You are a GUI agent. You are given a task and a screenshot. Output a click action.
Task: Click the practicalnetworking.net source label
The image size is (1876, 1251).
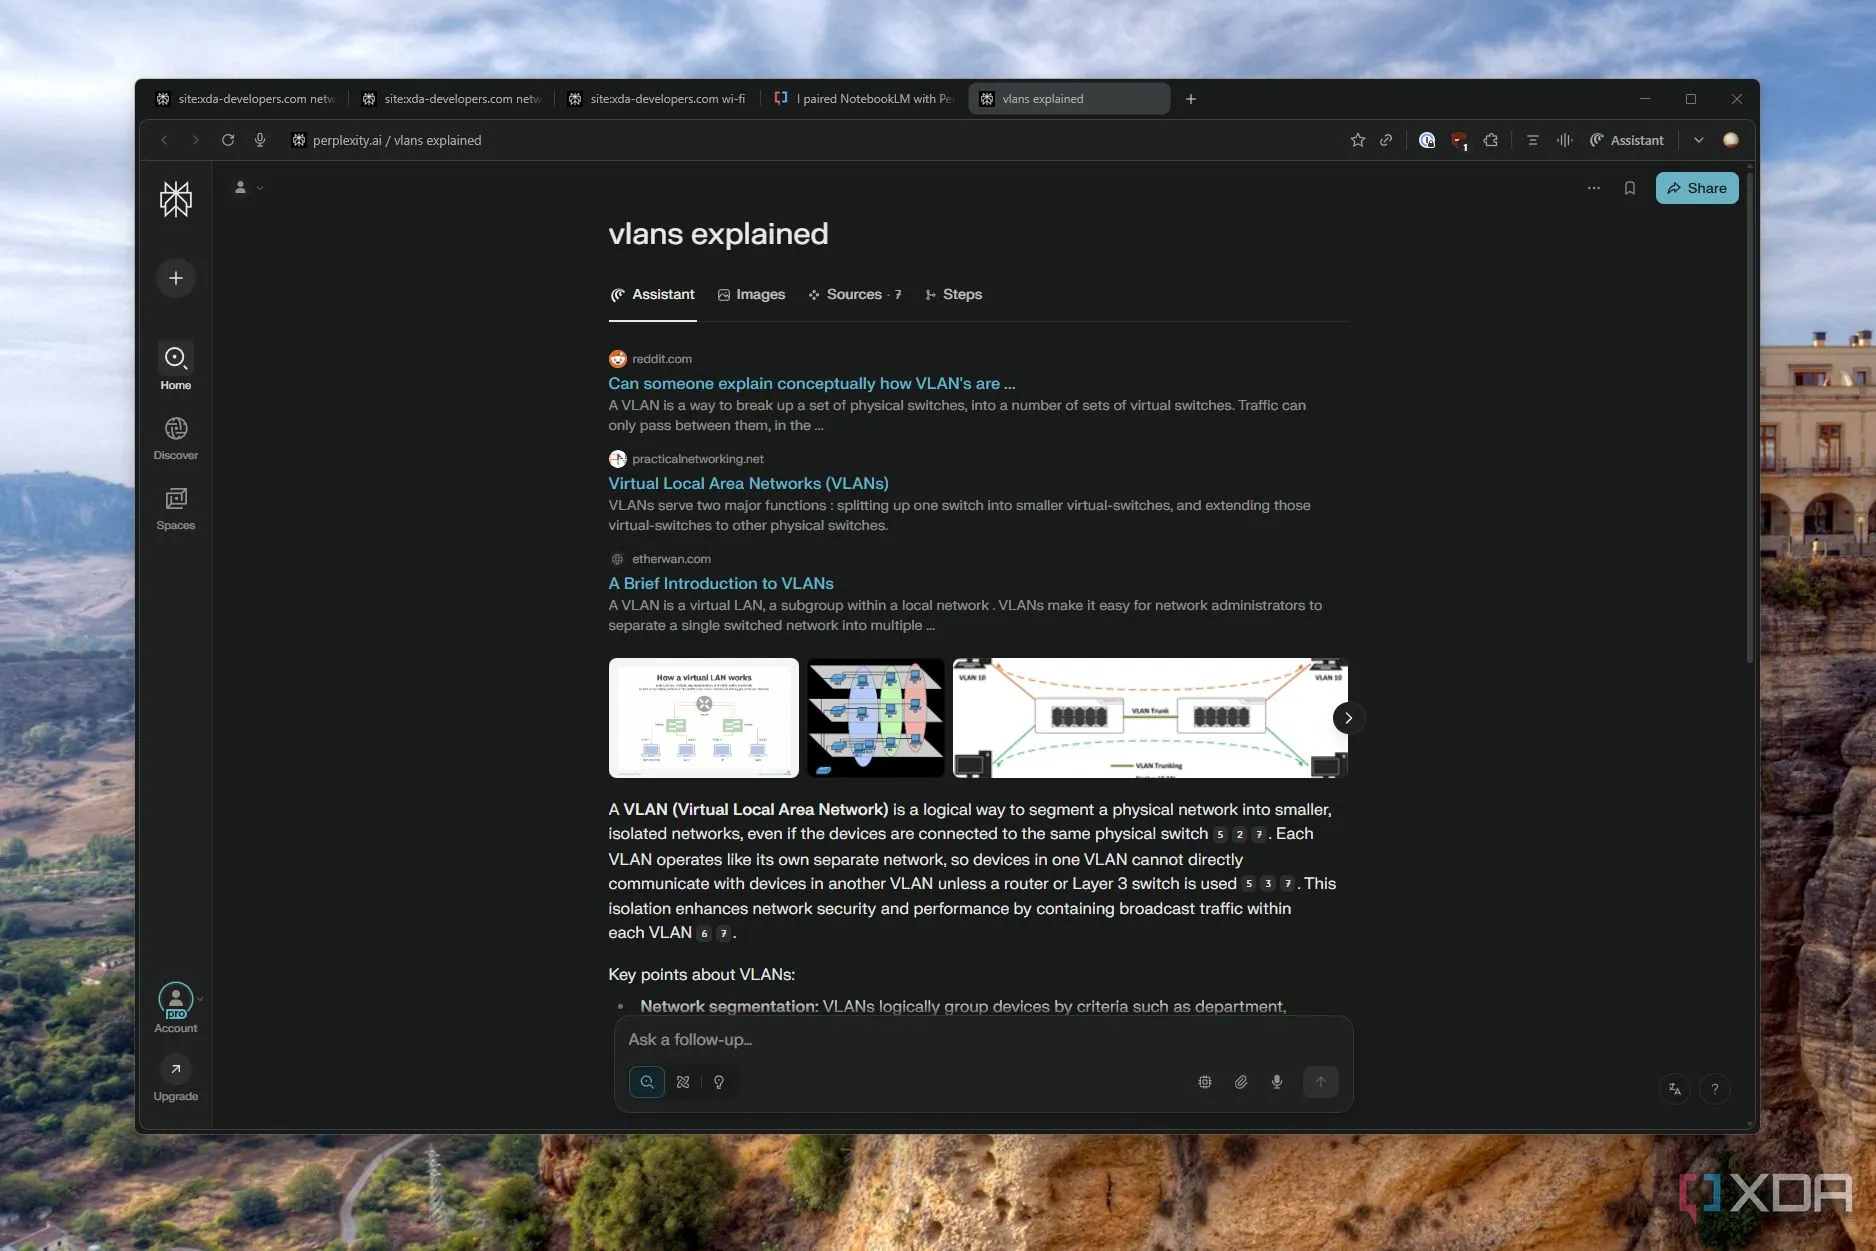(x=697, y=459)
